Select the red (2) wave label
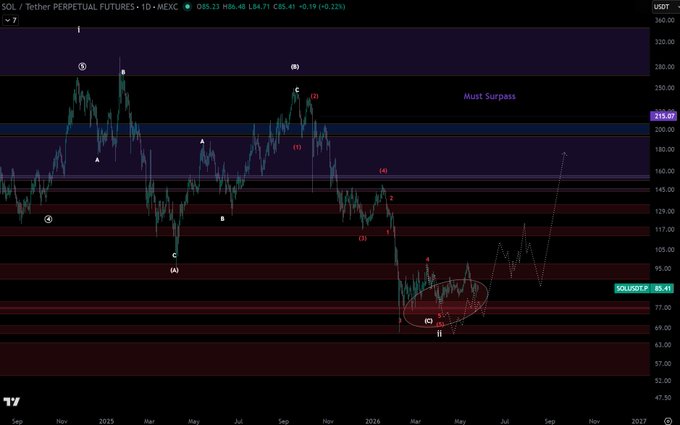This screenshot has width=680, height=425. click(314, 96)
